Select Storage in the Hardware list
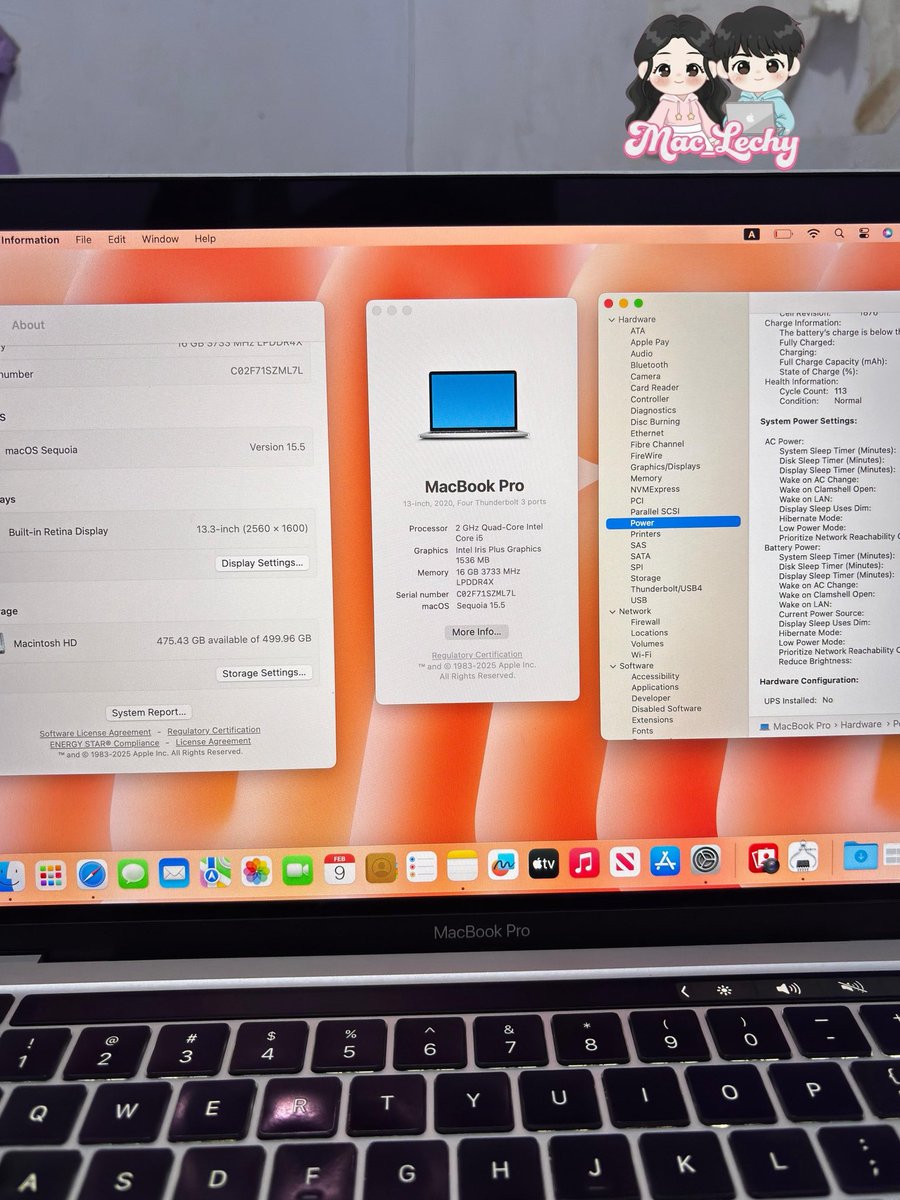900x1200 pixels. [645, 578]
